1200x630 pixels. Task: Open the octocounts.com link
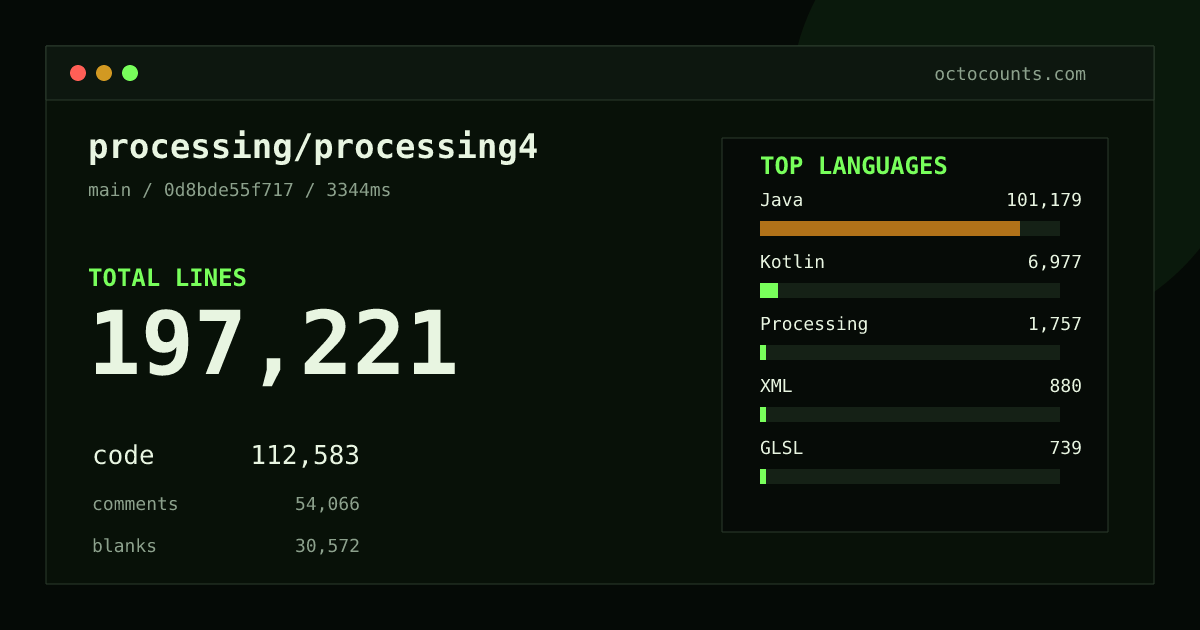tap(1010, 74)
